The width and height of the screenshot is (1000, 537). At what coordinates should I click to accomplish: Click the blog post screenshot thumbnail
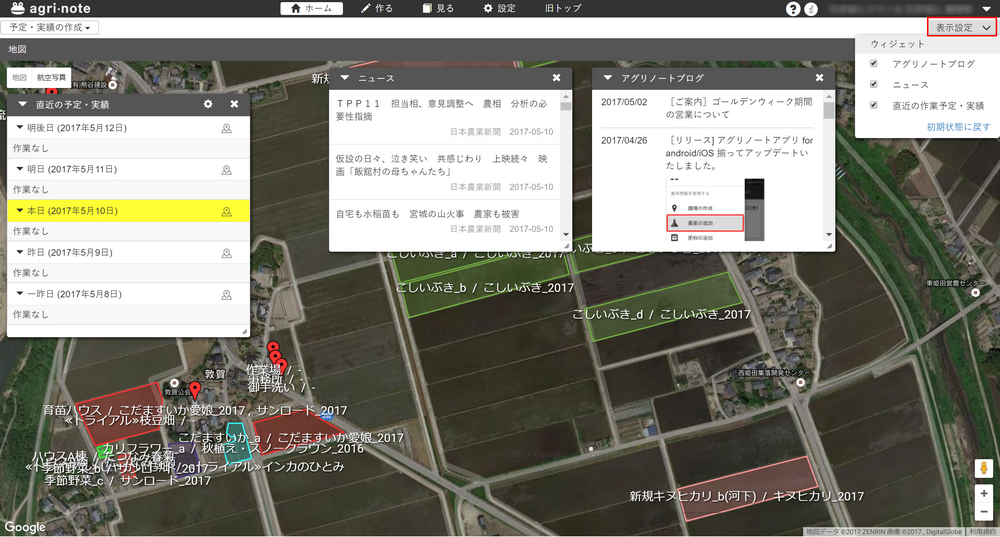tap(715, 209)
